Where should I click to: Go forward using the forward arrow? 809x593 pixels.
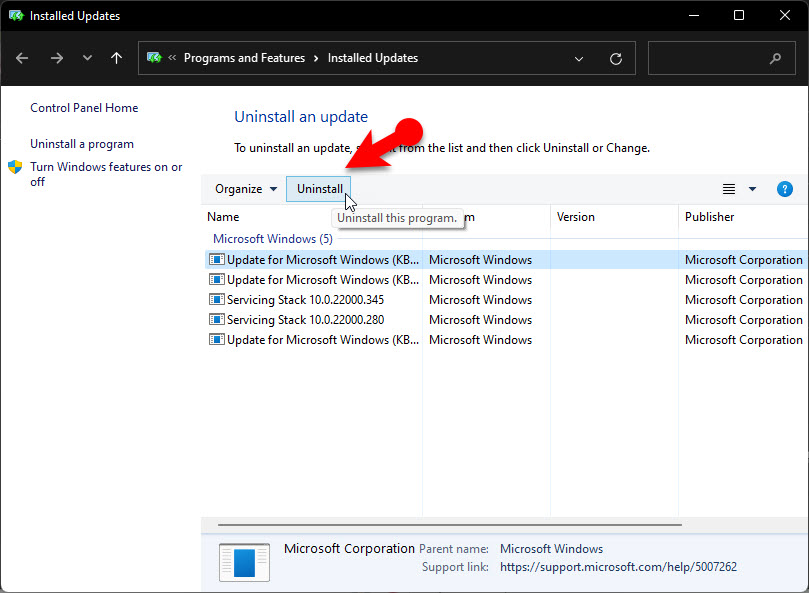[57, 58]
